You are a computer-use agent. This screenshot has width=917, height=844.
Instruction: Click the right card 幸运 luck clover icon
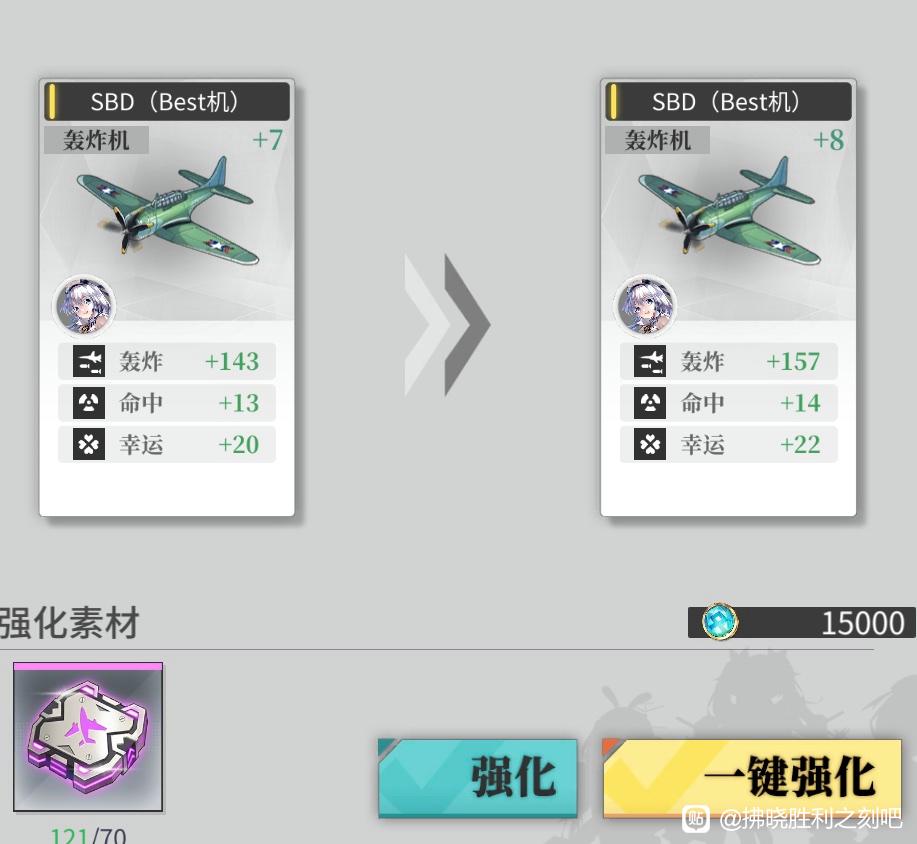pyautogui.click(x=650, y=445)
